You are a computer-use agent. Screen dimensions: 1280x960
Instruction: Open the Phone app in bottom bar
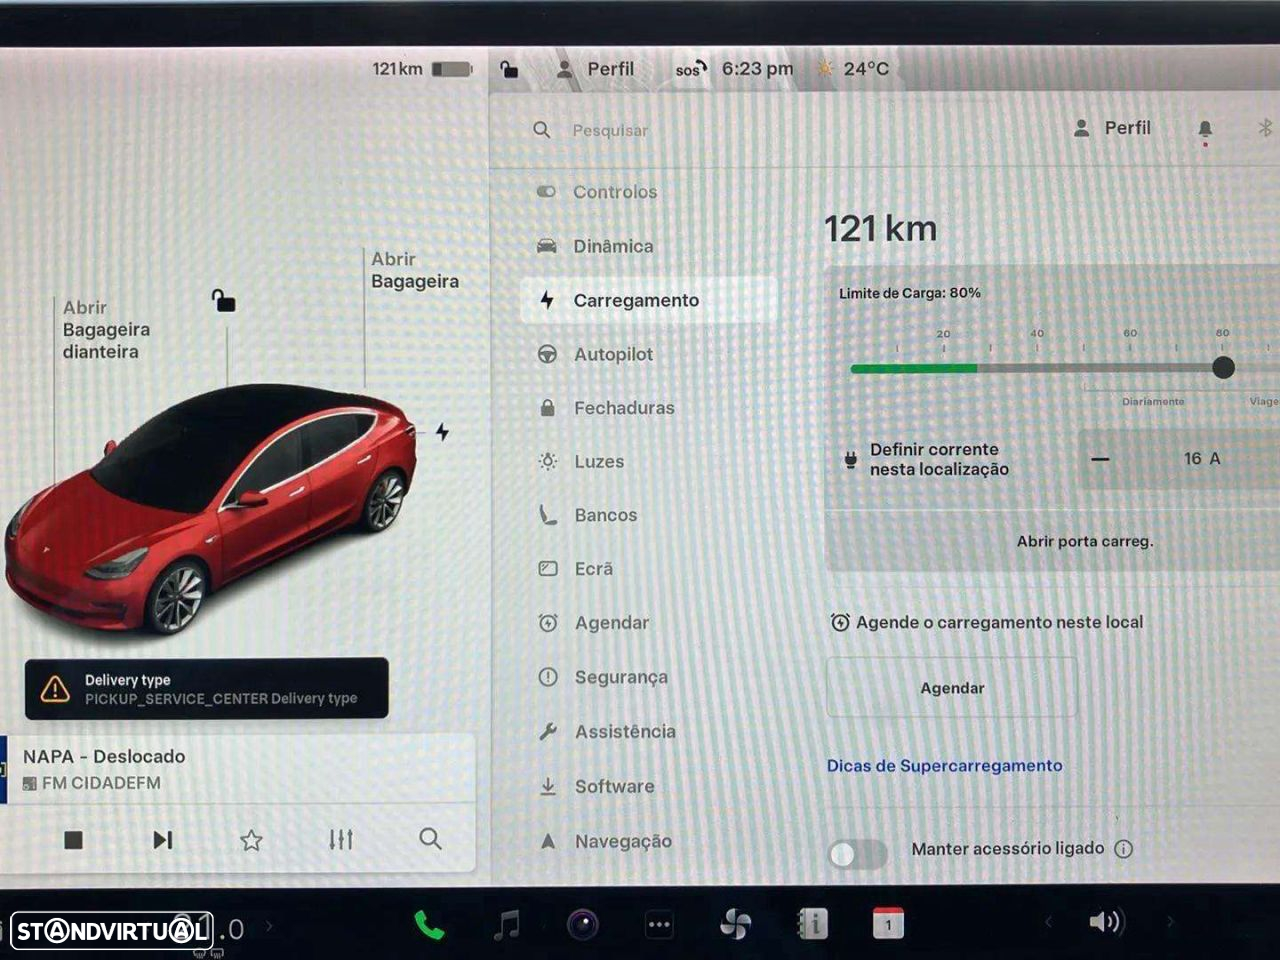(429, 925)
